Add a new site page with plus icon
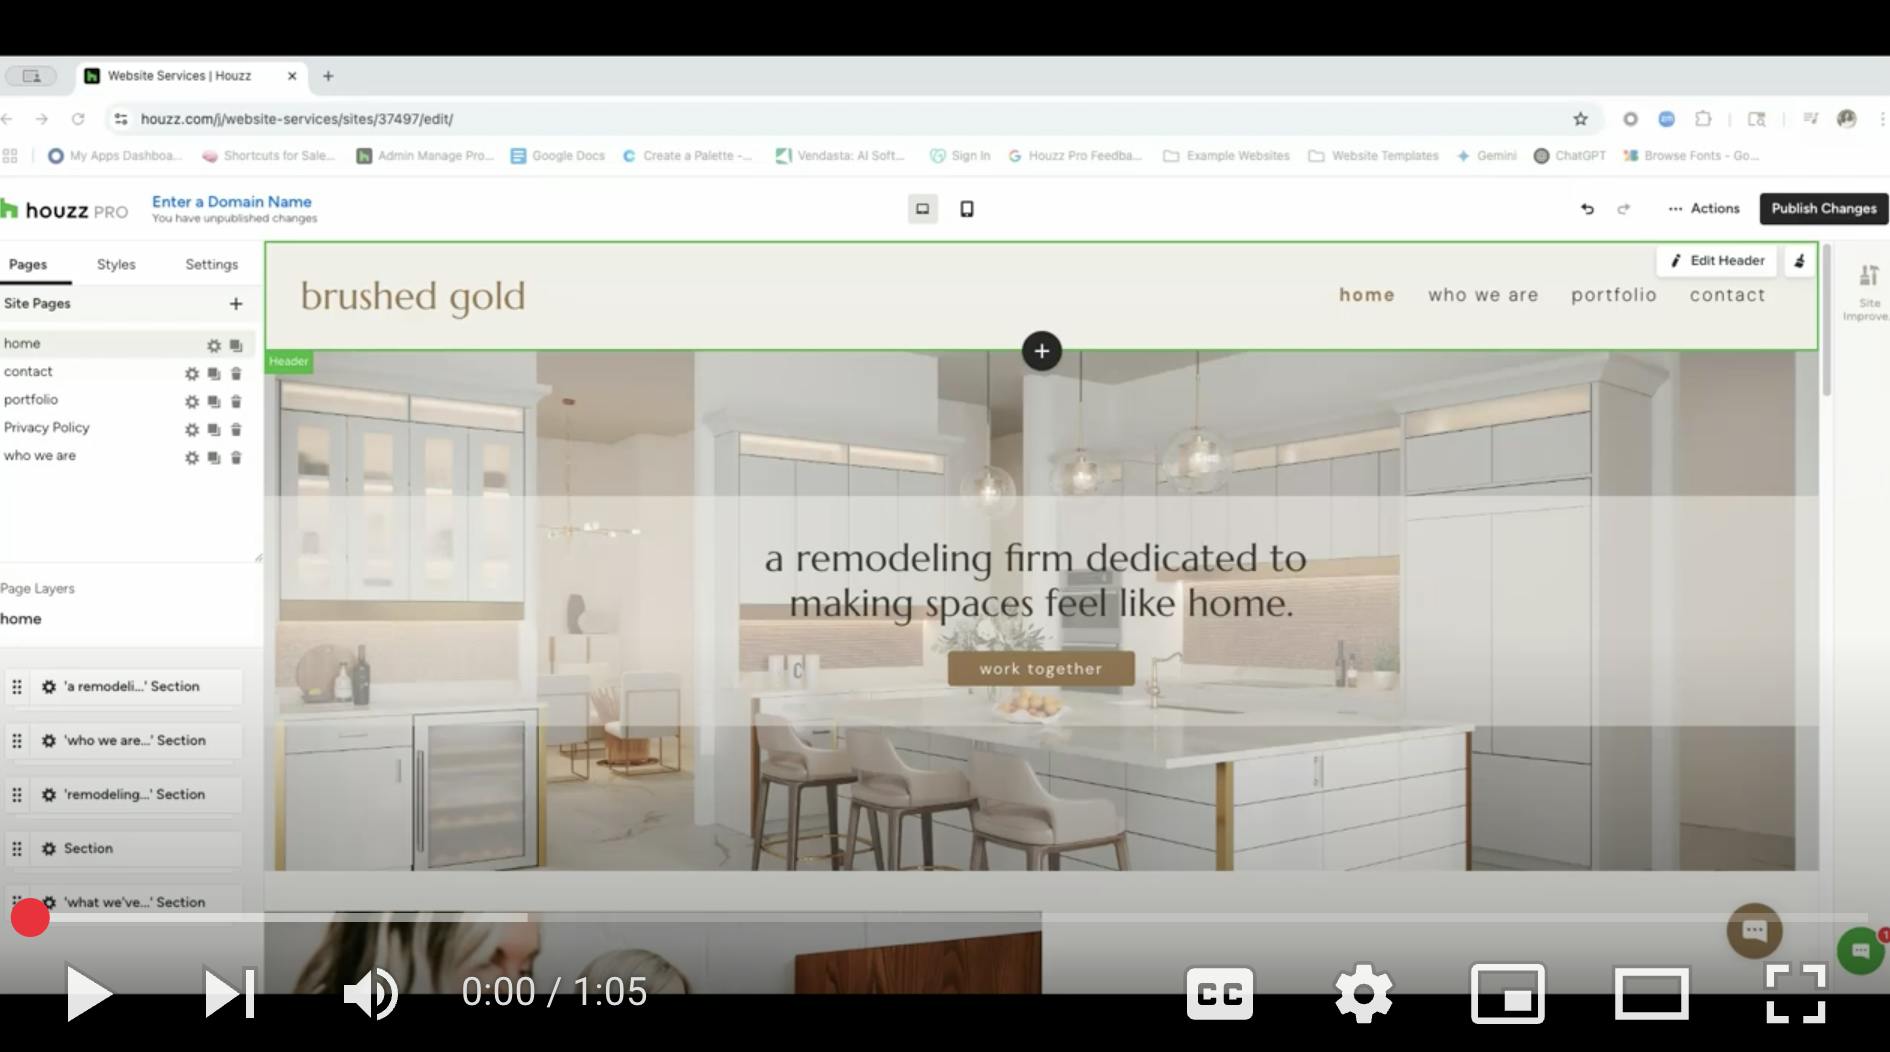The image size is (1890, 1052). (236, 304)
